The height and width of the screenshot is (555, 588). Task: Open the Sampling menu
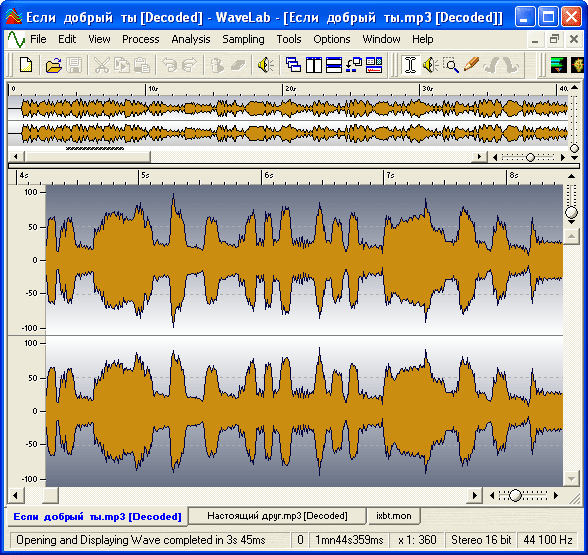click(243, 39)
